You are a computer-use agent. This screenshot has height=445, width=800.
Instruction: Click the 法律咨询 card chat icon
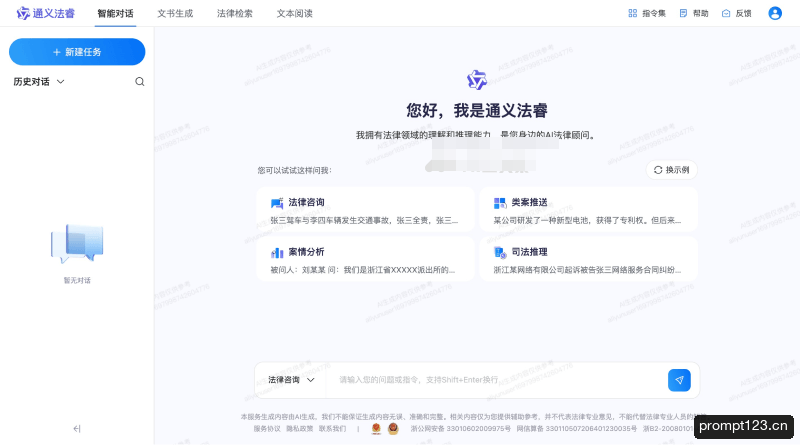[277, 203]
